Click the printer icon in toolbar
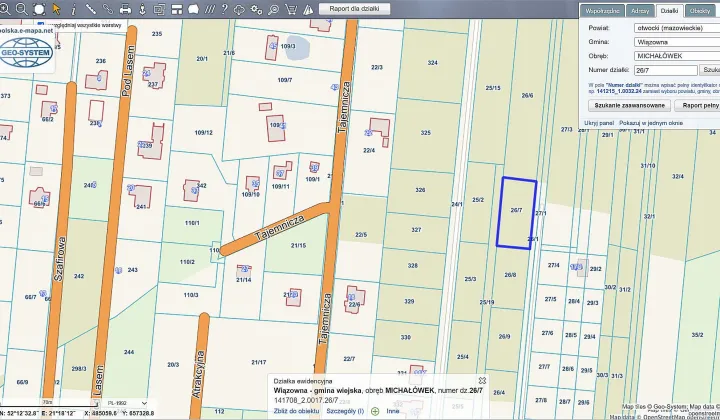 coord(125,9)
